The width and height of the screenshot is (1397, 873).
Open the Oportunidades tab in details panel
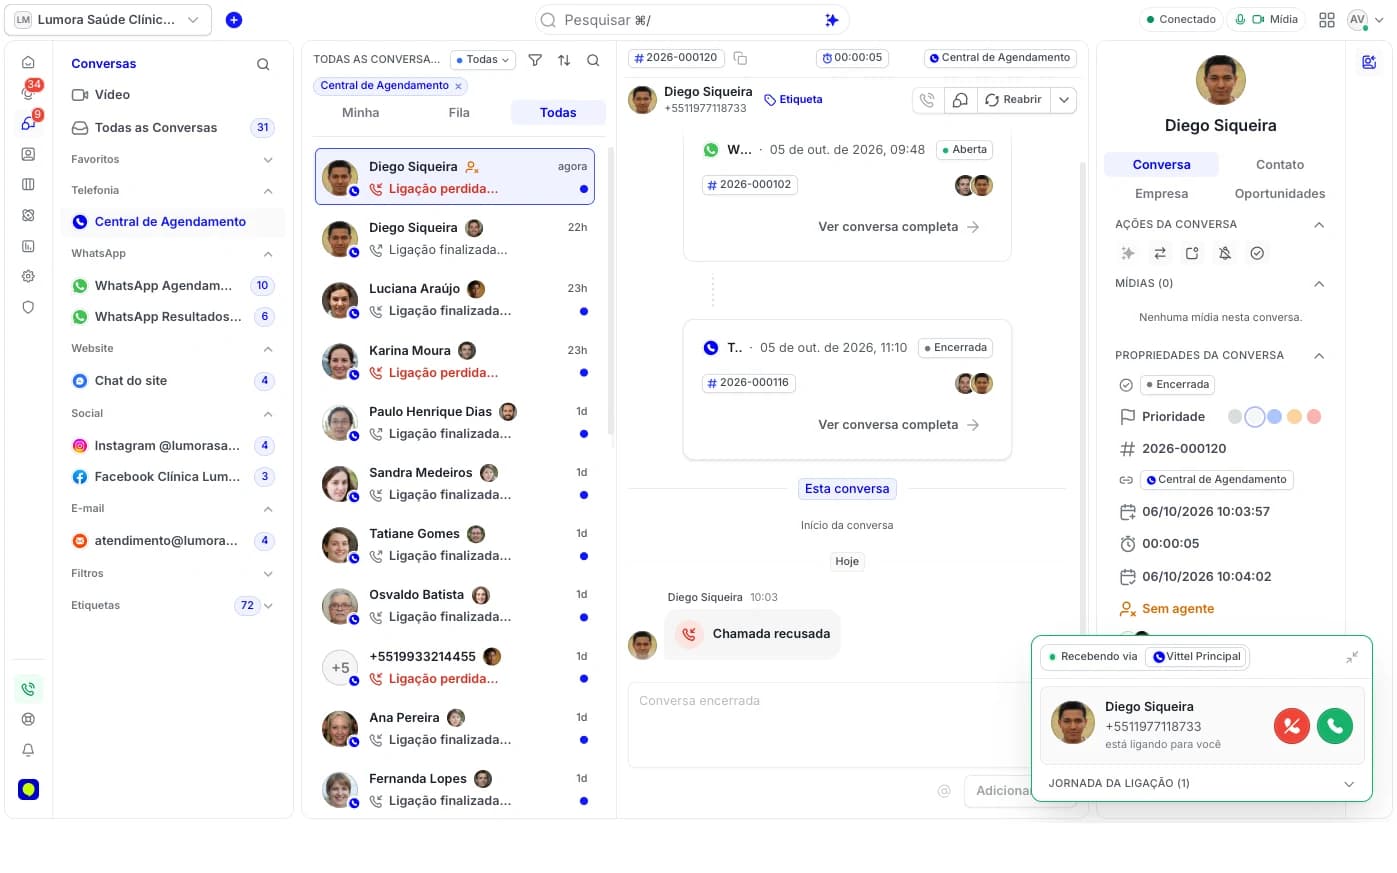click(1280, 194)
